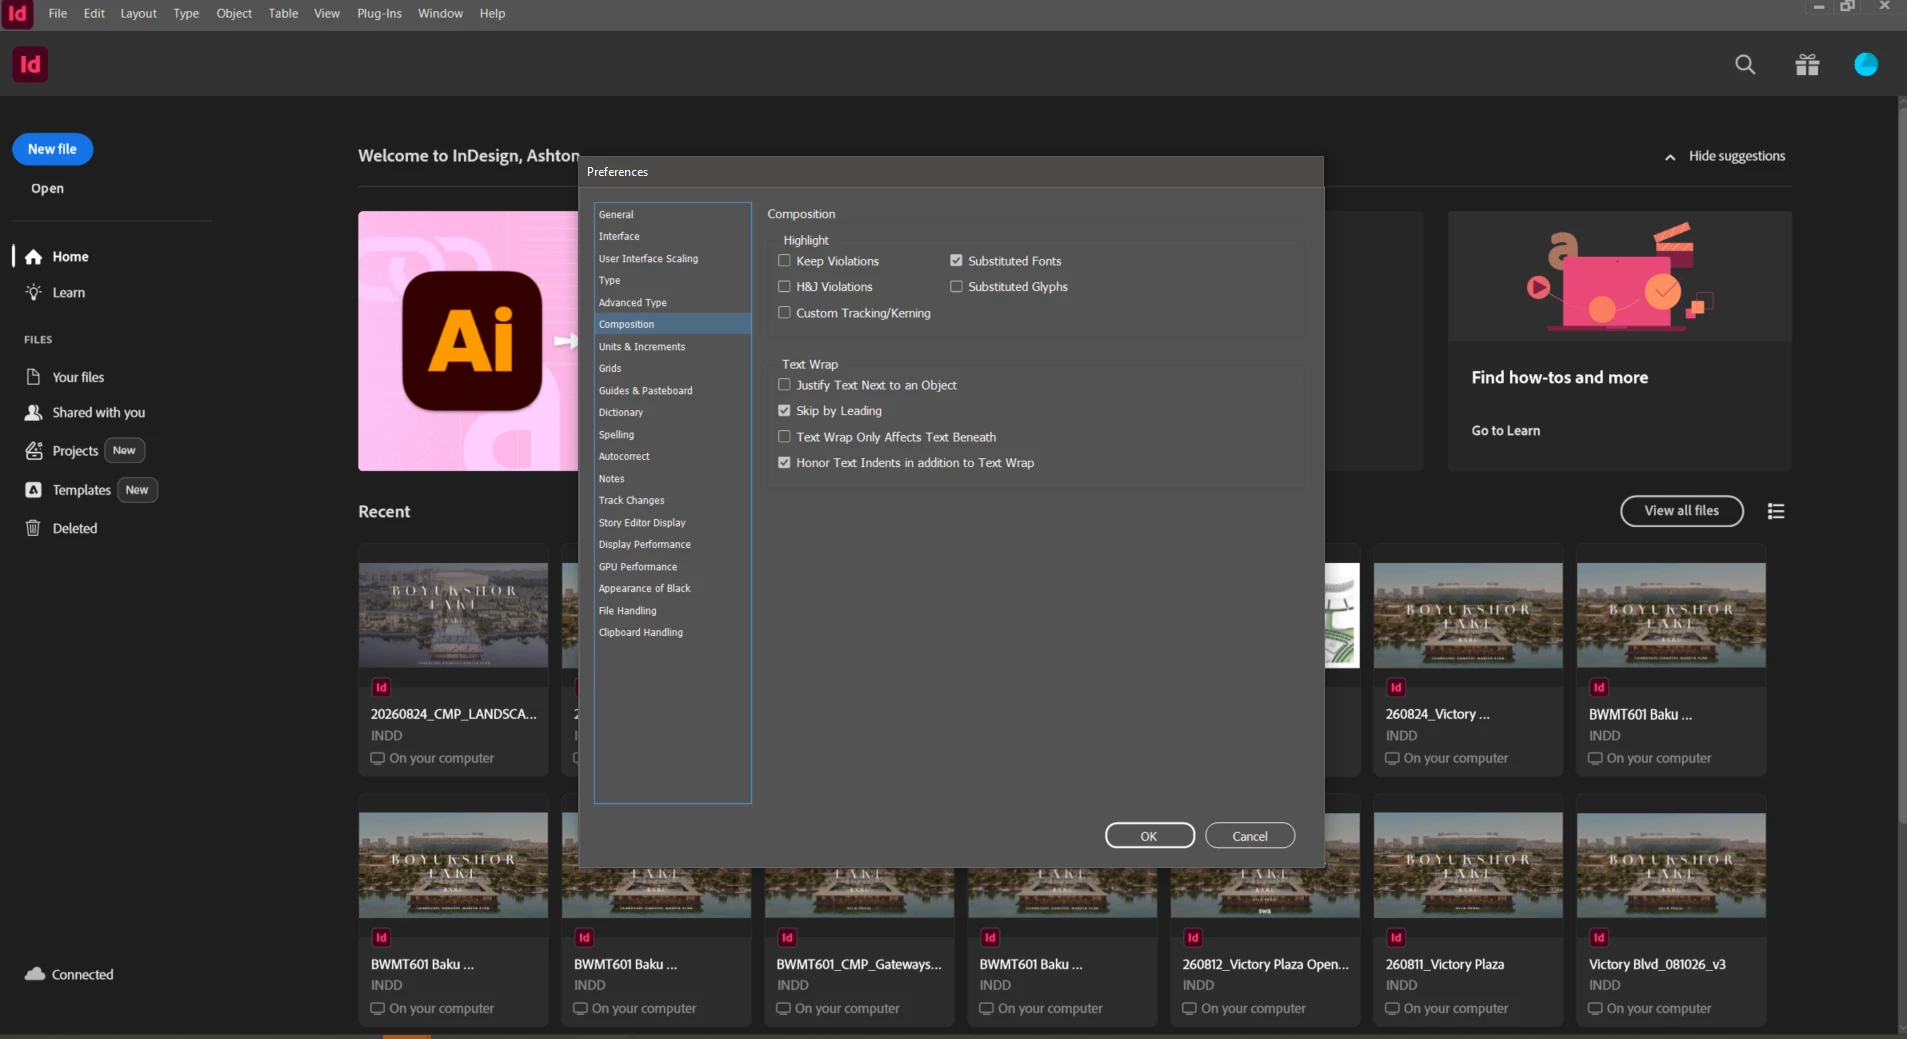Click Id badge on 20260824_CMP_LANDSCA file
The width and height of the screenshot is (1907, 1039).
381,687
